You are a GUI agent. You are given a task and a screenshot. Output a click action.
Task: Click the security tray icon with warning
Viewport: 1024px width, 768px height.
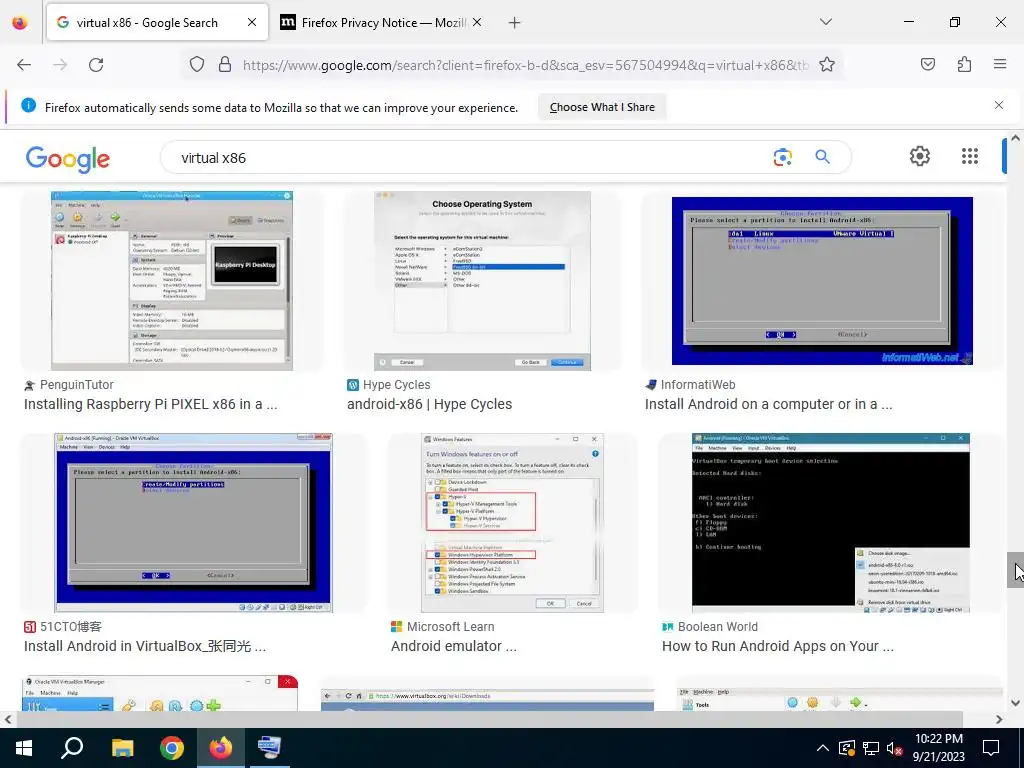[x=846, y=748]
